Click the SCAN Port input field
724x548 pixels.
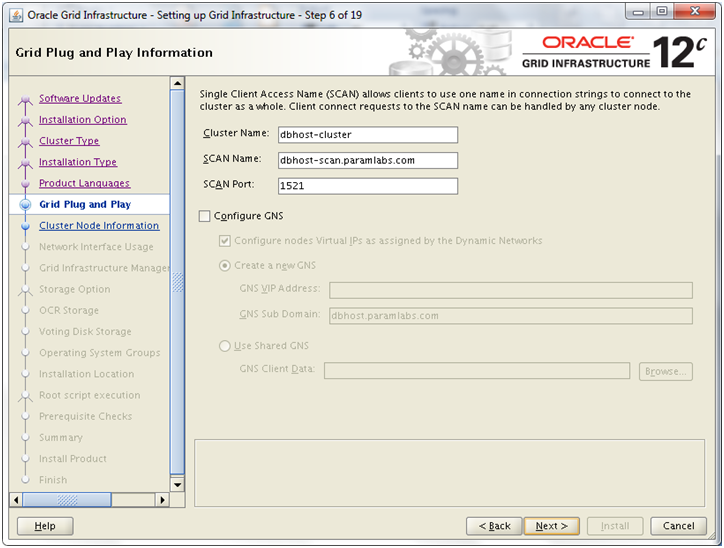[368, 186]
